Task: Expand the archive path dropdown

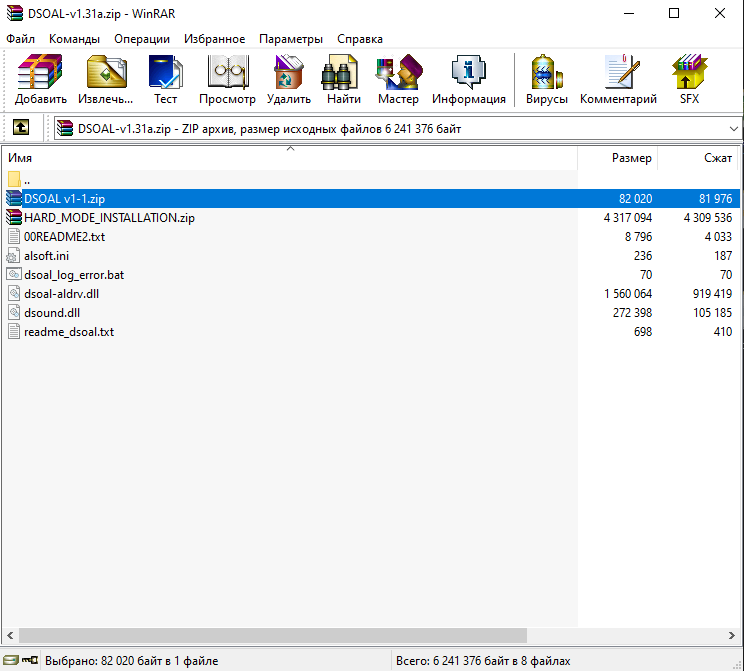Action: 733,129
